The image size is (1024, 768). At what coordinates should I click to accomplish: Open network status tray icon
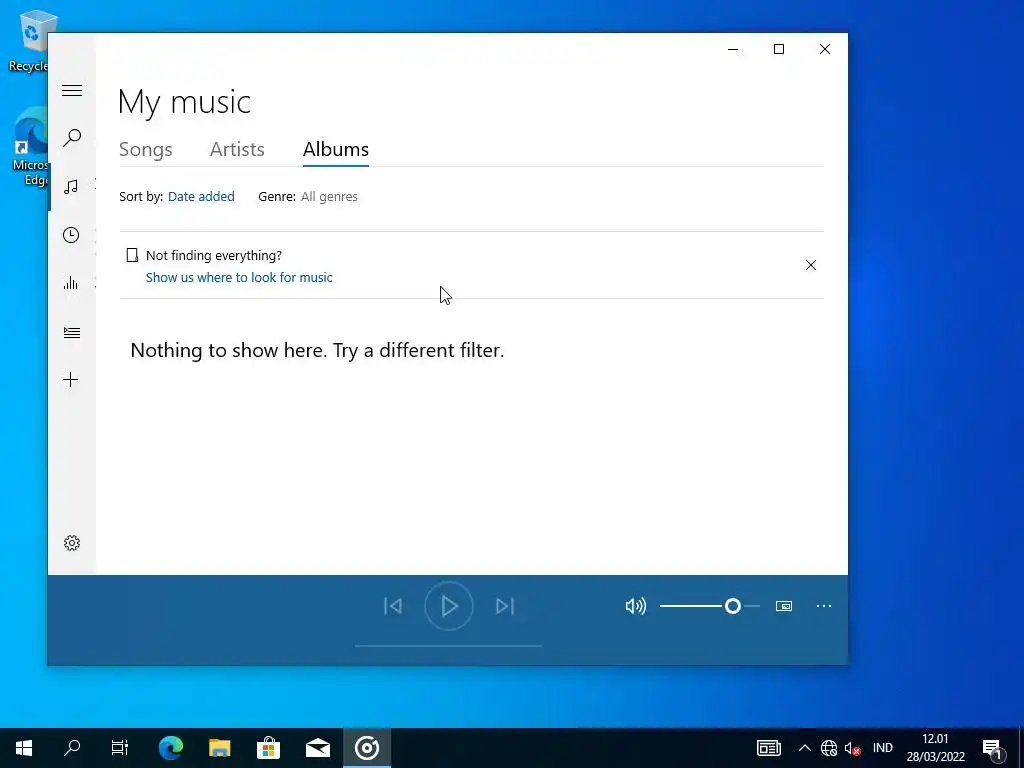pyautogui.click(x=829, y=748)
